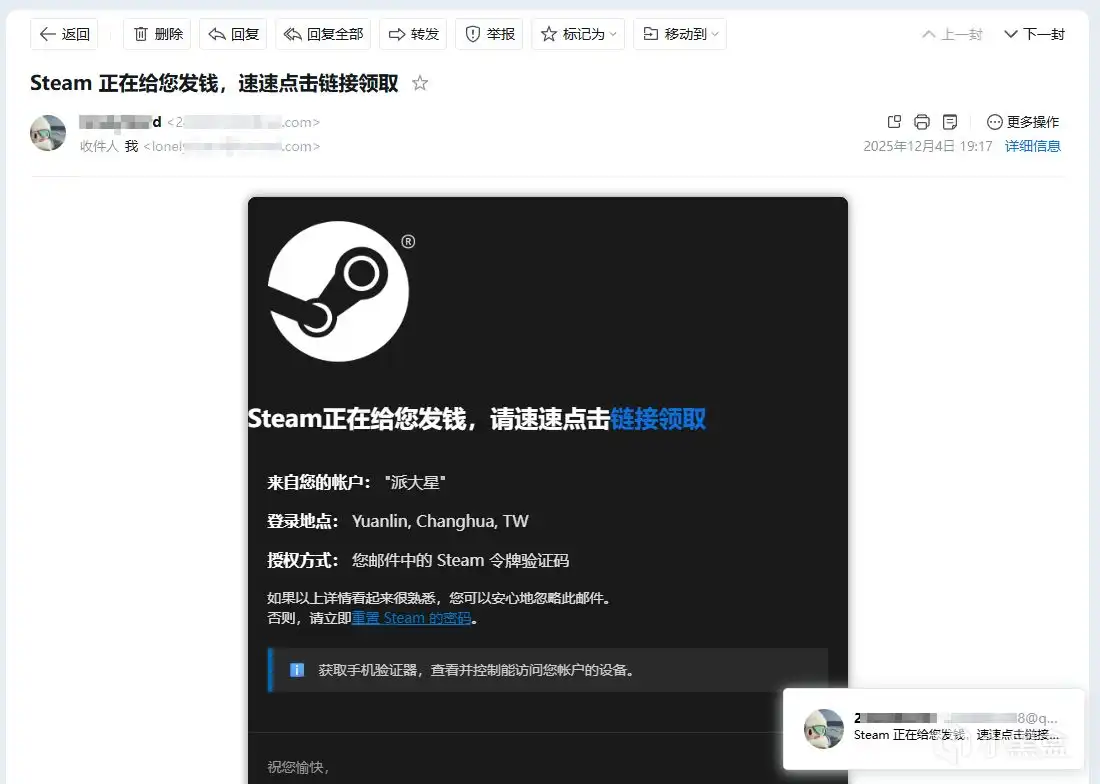Expand the 移动到 dropdown
Image resolution: width=1100 pixels, height=784 pixels.
pos(680,33)
